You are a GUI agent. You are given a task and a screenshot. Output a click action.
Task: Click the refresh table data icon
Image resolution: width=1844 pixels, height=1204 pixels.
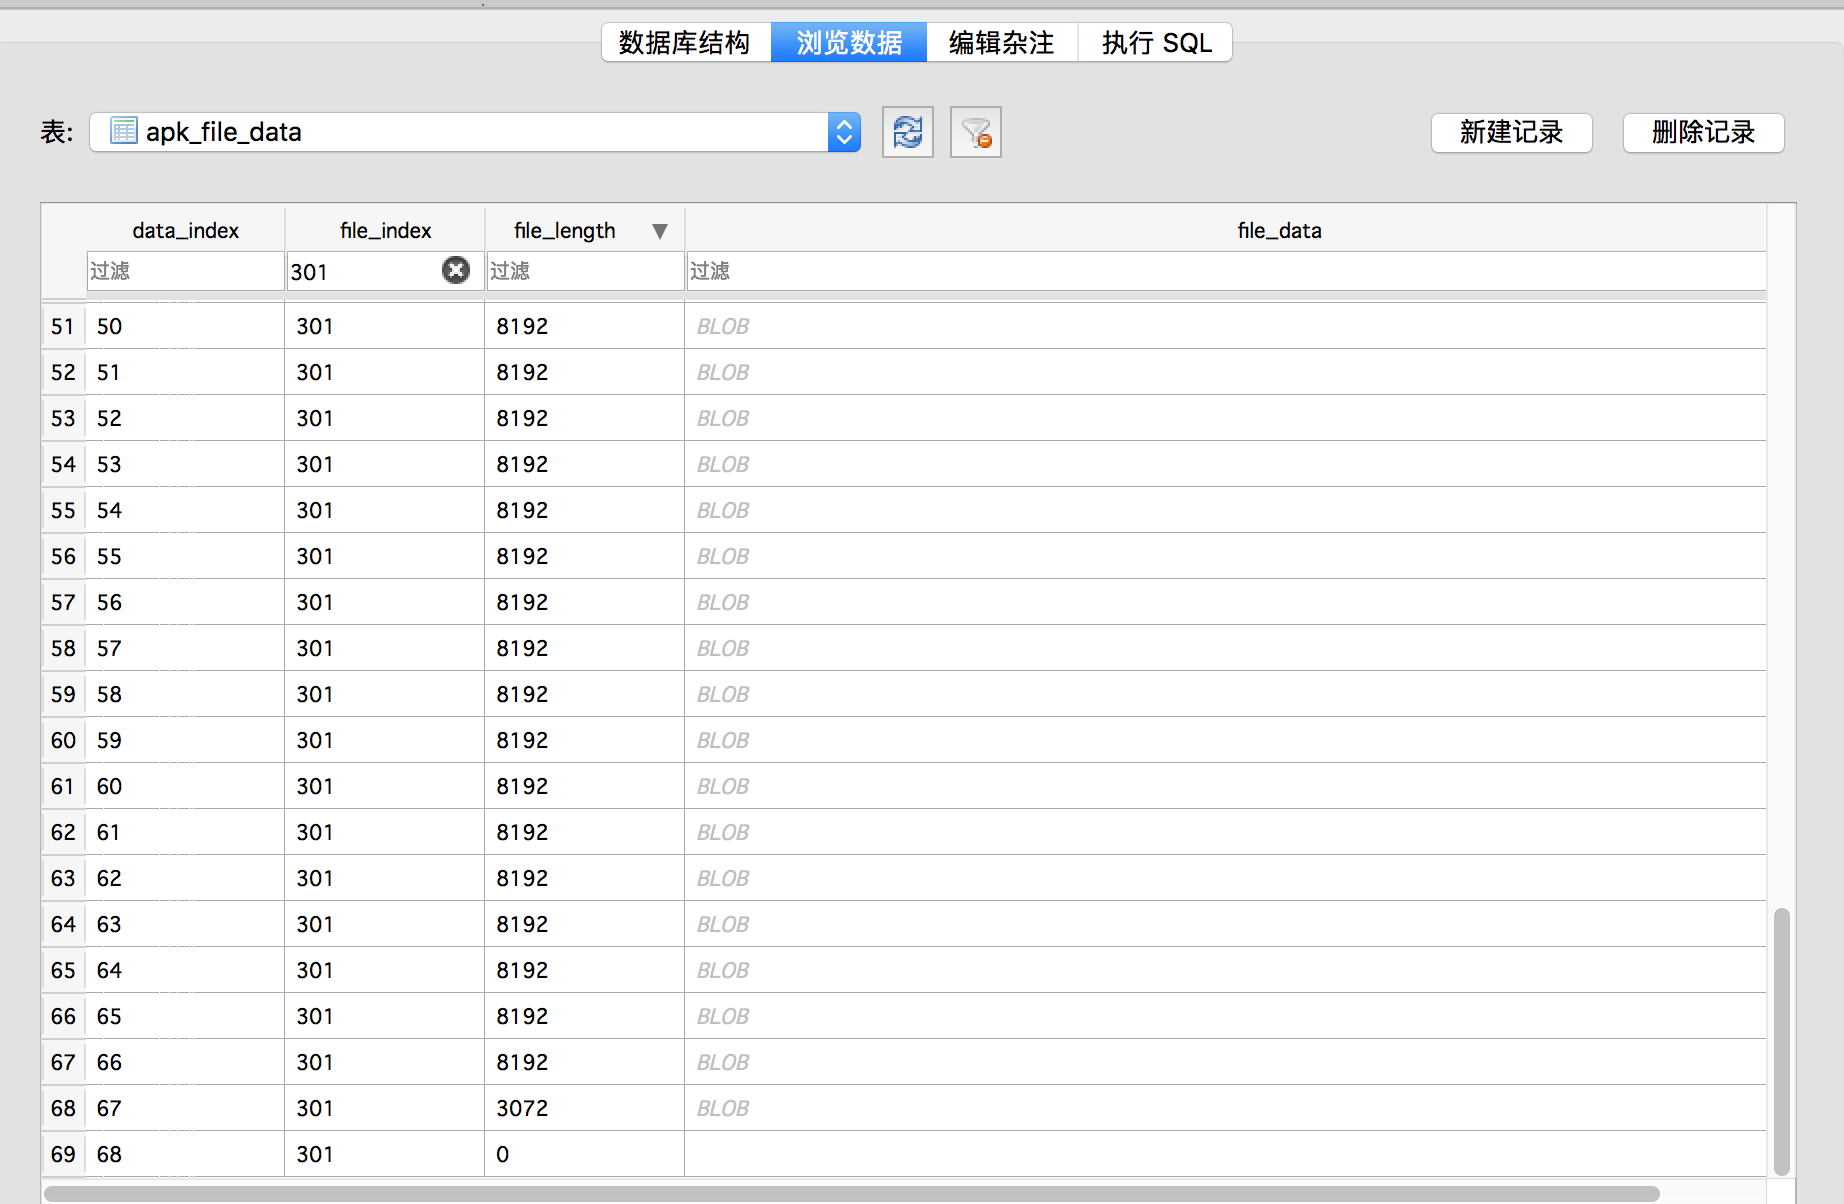coord(907,132)
